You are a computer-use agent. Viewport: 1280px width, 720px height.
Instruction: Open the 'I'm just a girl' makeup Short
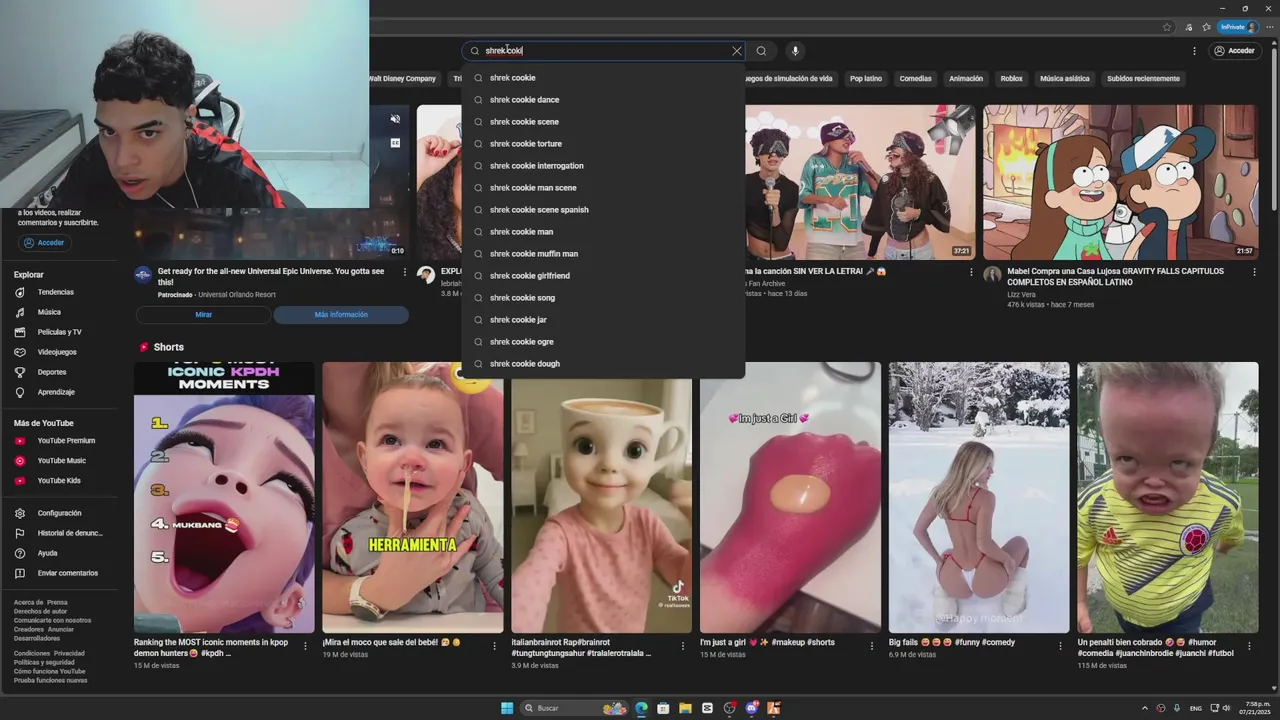point(790,497)
